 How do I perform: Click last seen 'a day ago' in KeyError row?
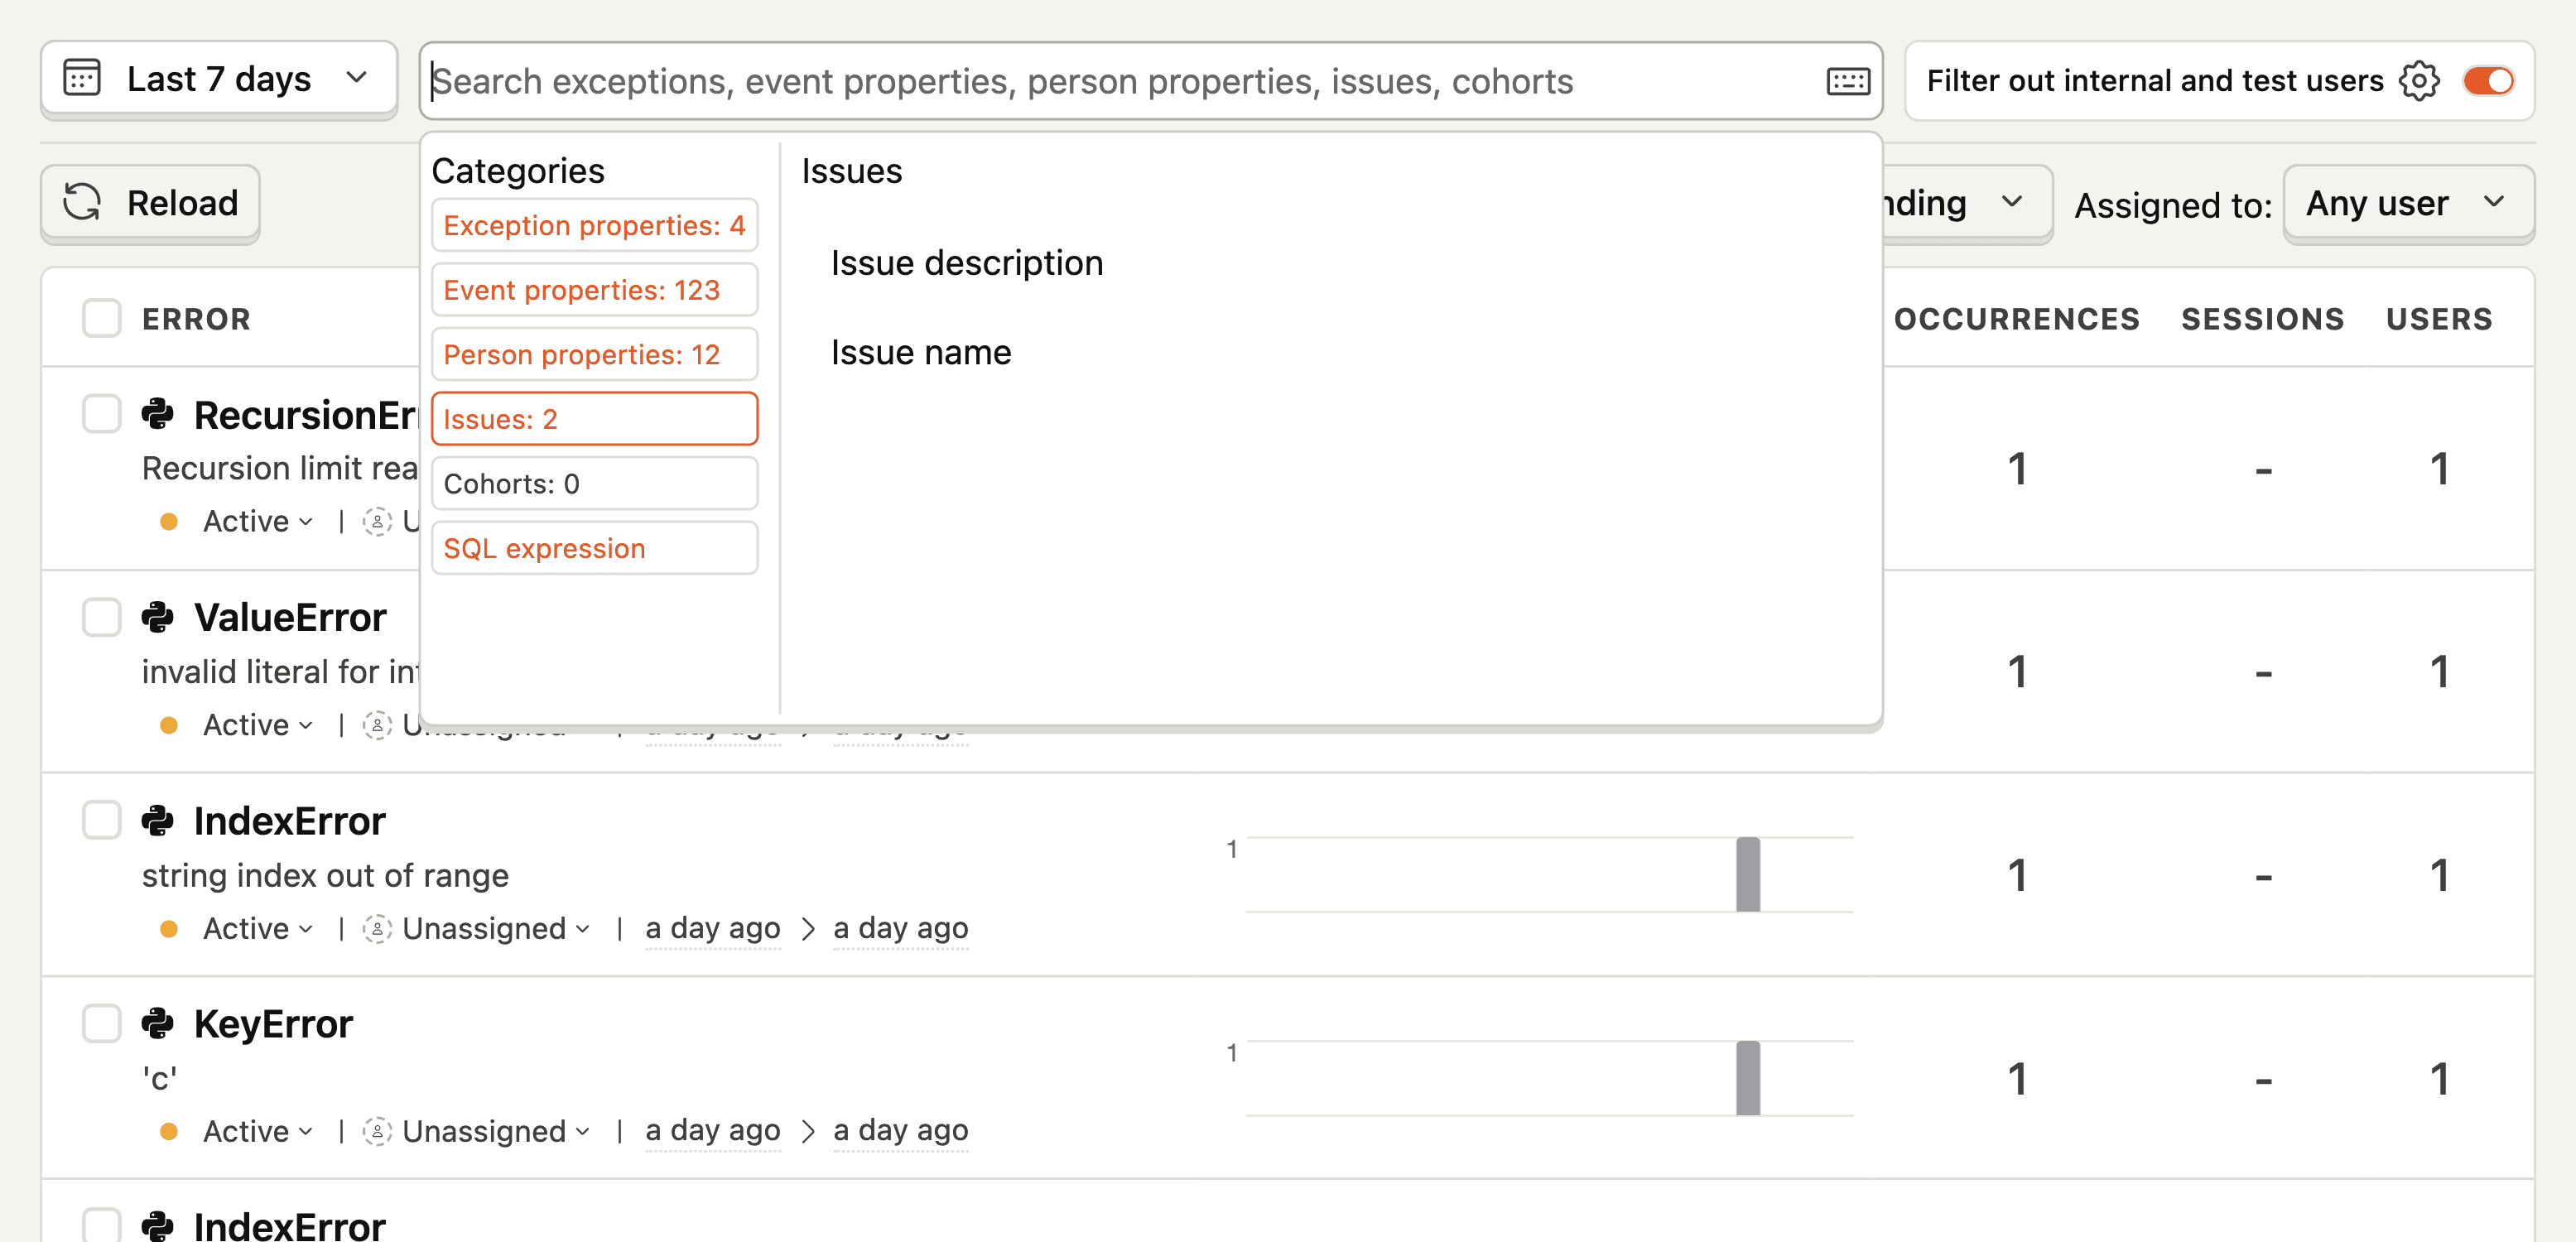pos(901,1130)
